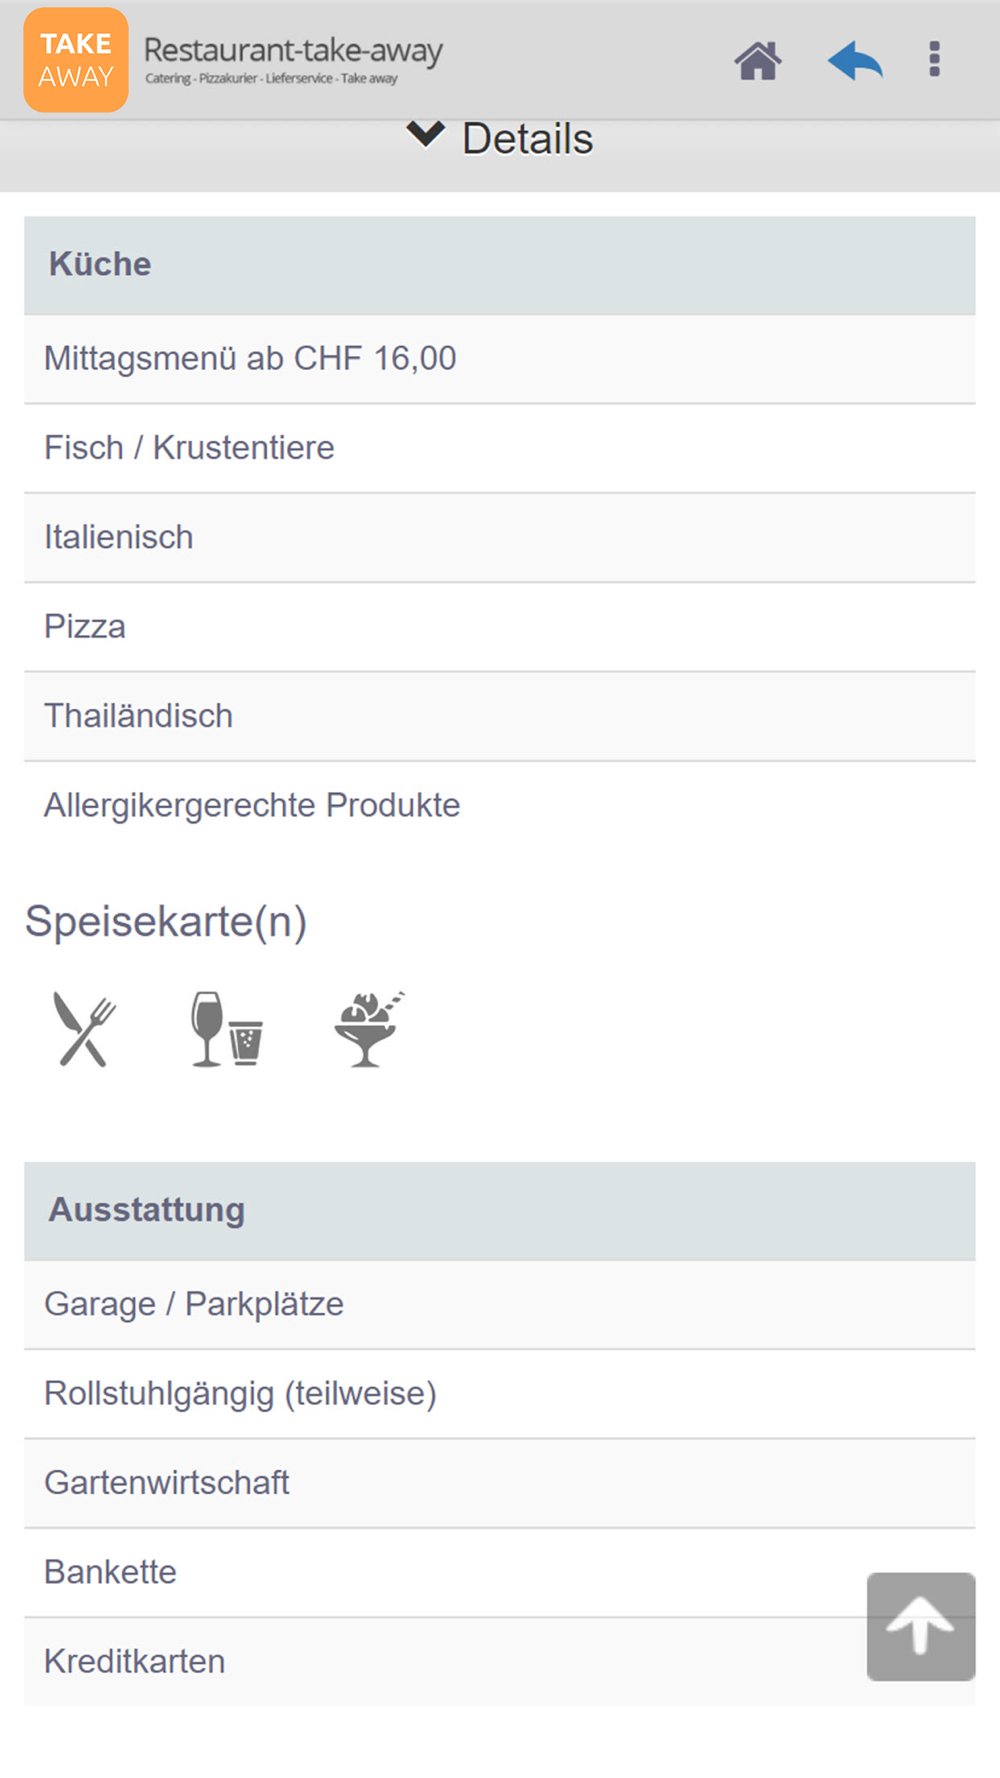
Task: Select the Ausstattung section header
Action: coord(500,1210)
